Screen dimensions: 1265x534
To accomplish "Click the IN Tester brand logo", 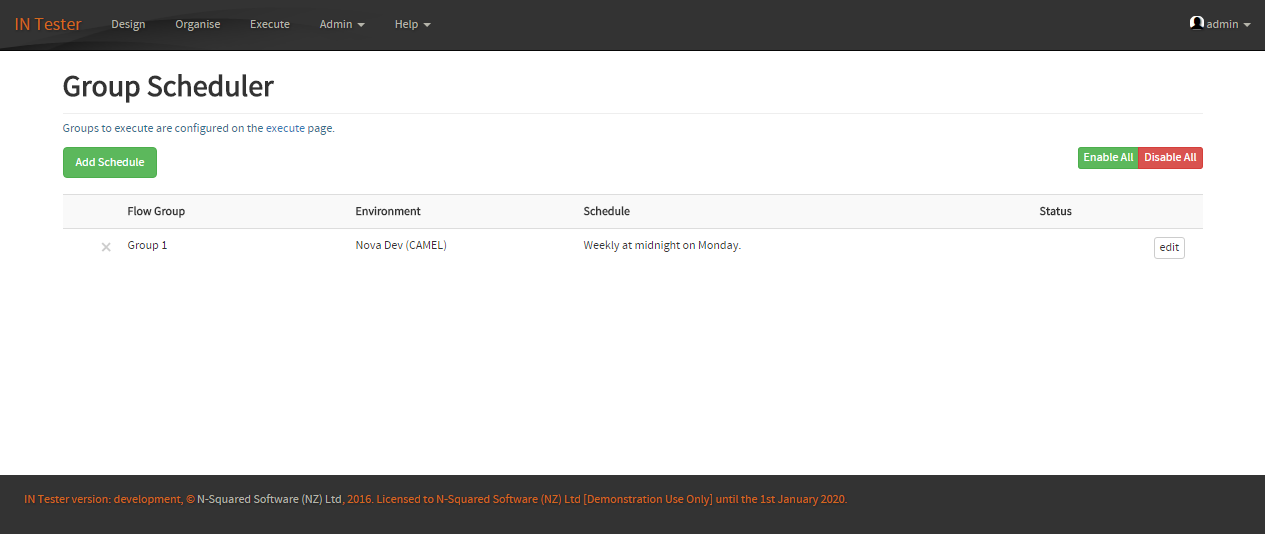I will [x=48, y=24].
